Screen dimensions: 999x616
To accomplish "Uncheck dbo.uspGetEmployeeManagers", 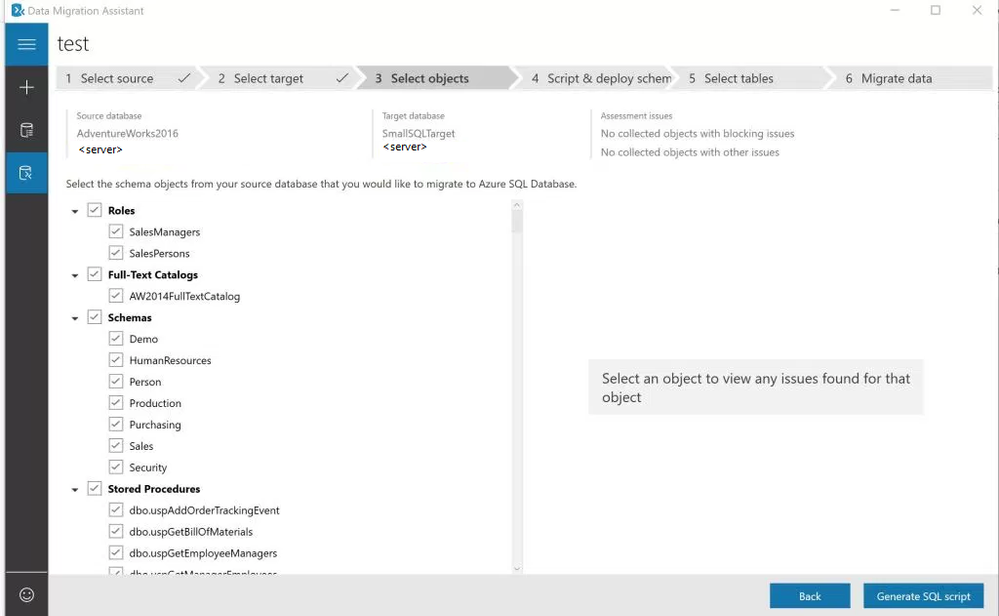I will coord(115,552).
